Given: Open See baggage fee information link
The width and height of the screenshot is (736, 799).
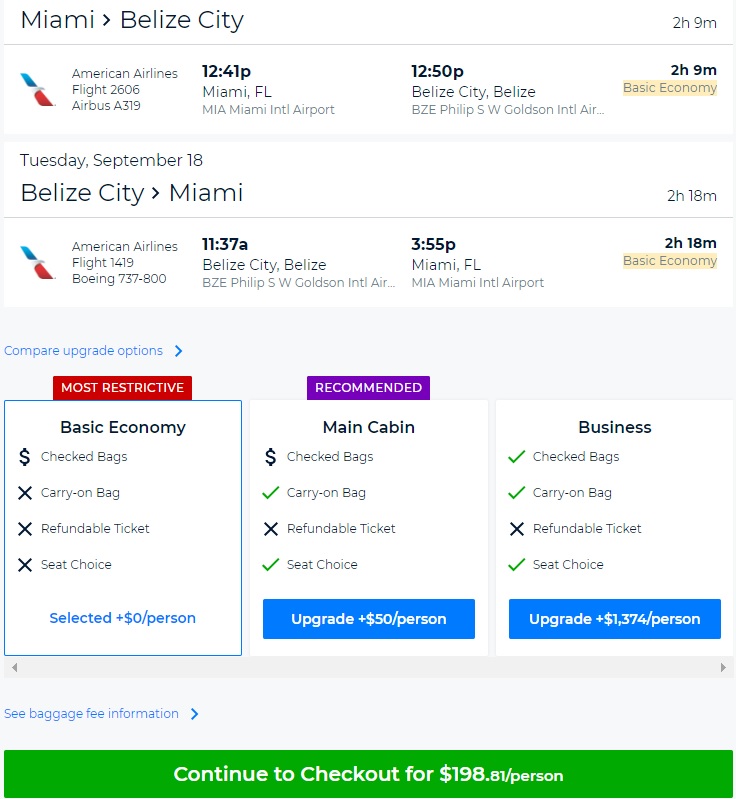Looking at the screenshot, I should click(91, 714).
